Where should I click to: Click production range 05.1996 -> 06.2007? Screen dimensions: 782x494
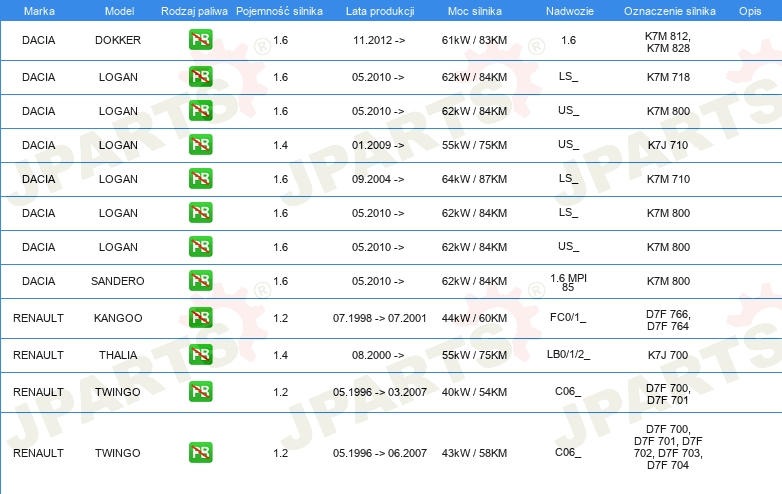pos(380,453)
